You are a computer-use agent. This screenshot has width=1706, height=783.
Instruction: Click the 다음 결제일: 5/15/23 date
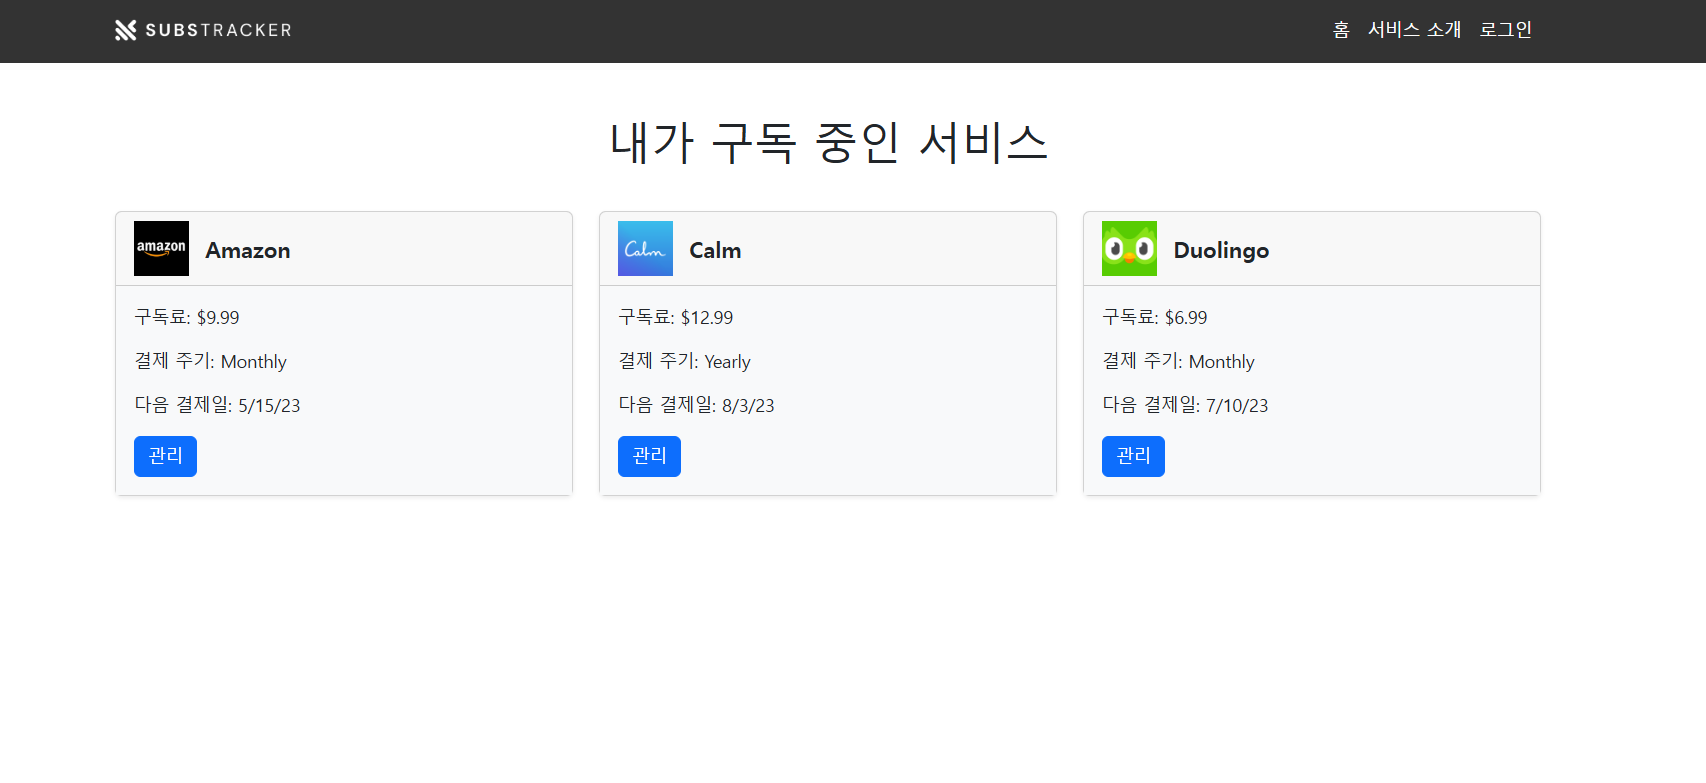click(x=217, y=405)
